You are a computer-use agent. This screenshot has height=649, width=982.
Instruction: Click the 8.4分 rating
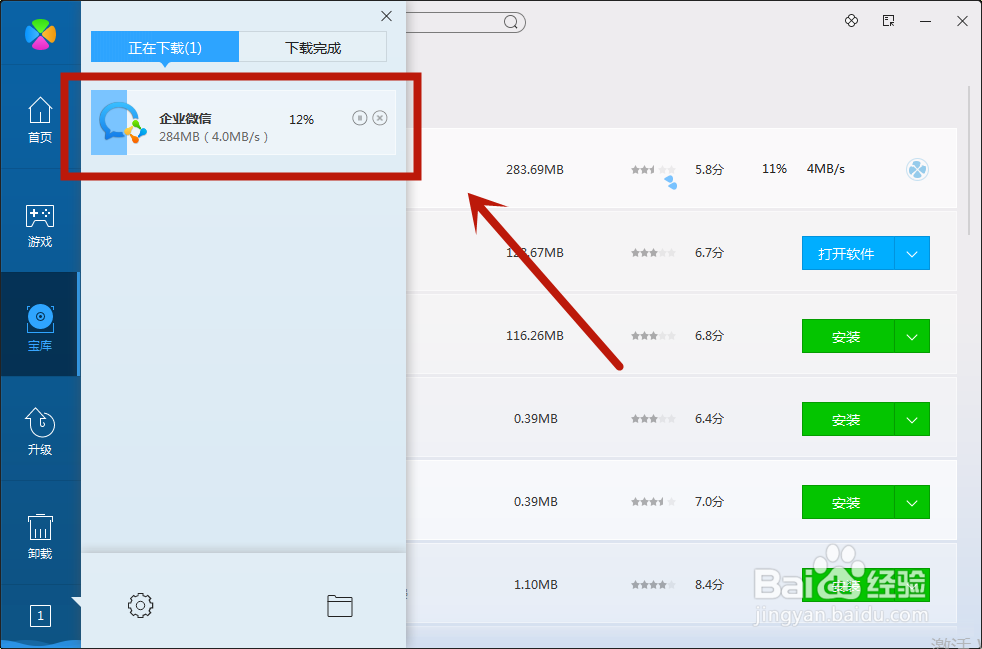click(709, 584)
